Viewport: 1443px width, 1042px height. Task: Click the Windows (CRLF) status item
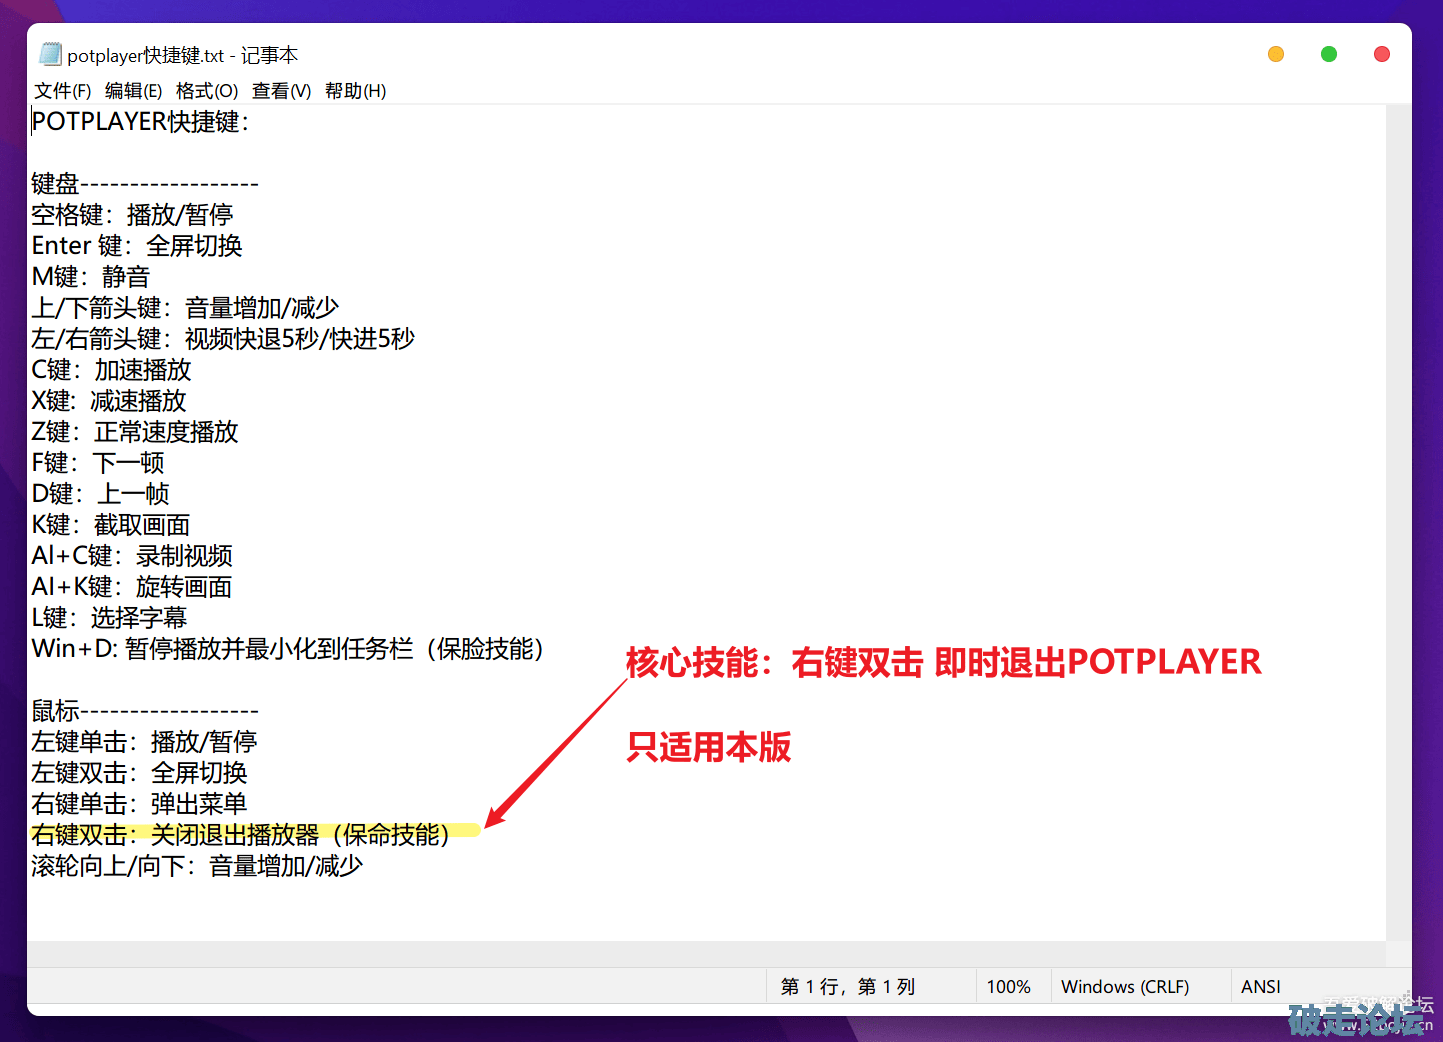[1125, 987]
